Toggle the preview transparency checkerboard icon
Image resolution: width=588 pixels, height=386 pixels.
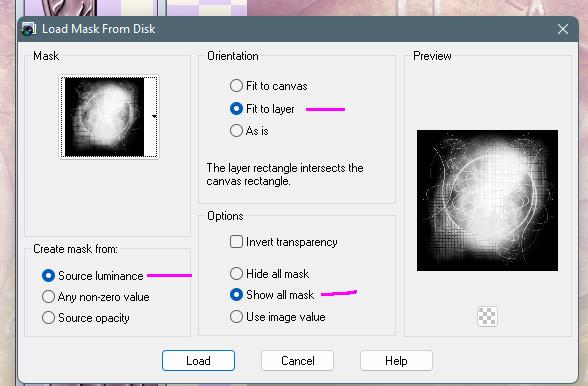[487, 316]
